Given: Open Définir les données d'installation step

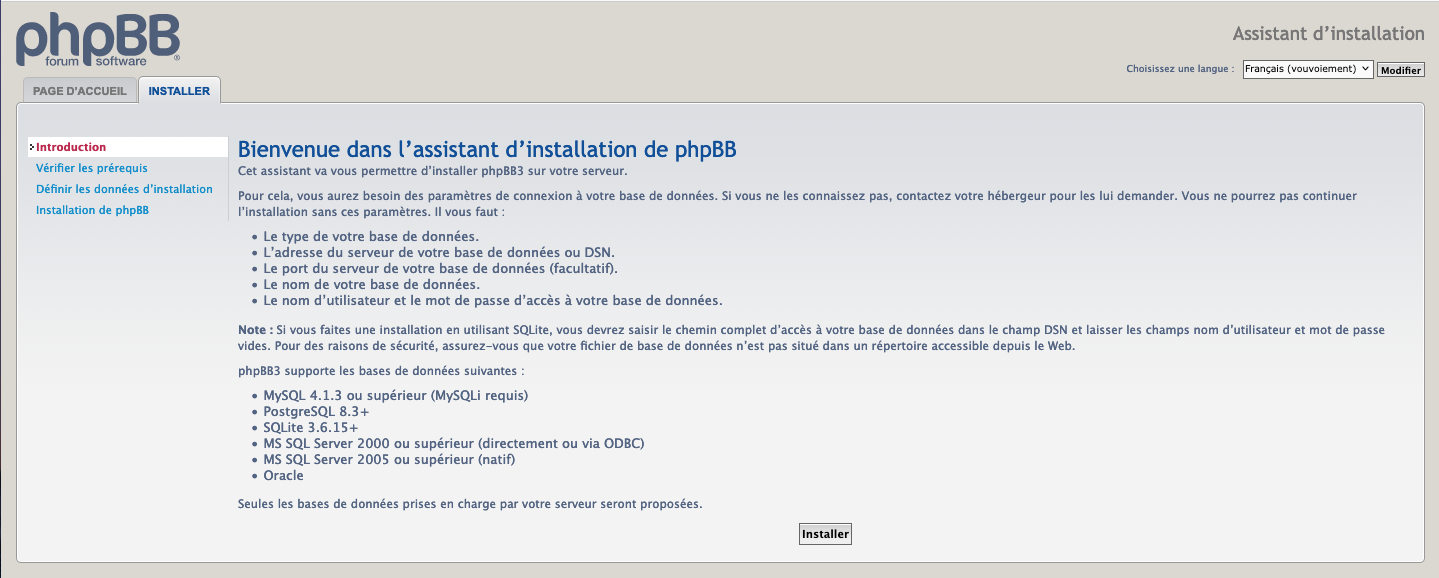Looking at the screenshot, I should 124,189.
